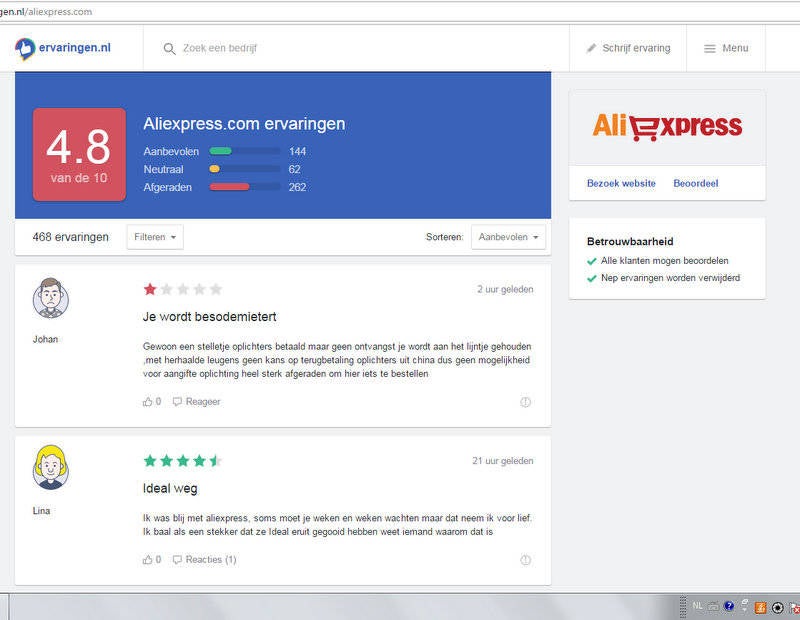Click the orange tray icon in the taskbar
This screenshot has width=800, height=620.
761,607
